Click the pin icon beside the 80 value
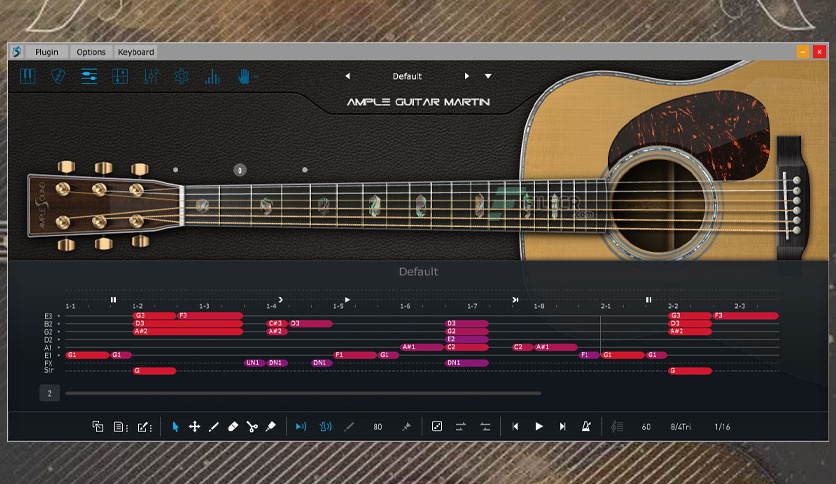The height and width of the screenshot is (484, 836). [406, 426]
